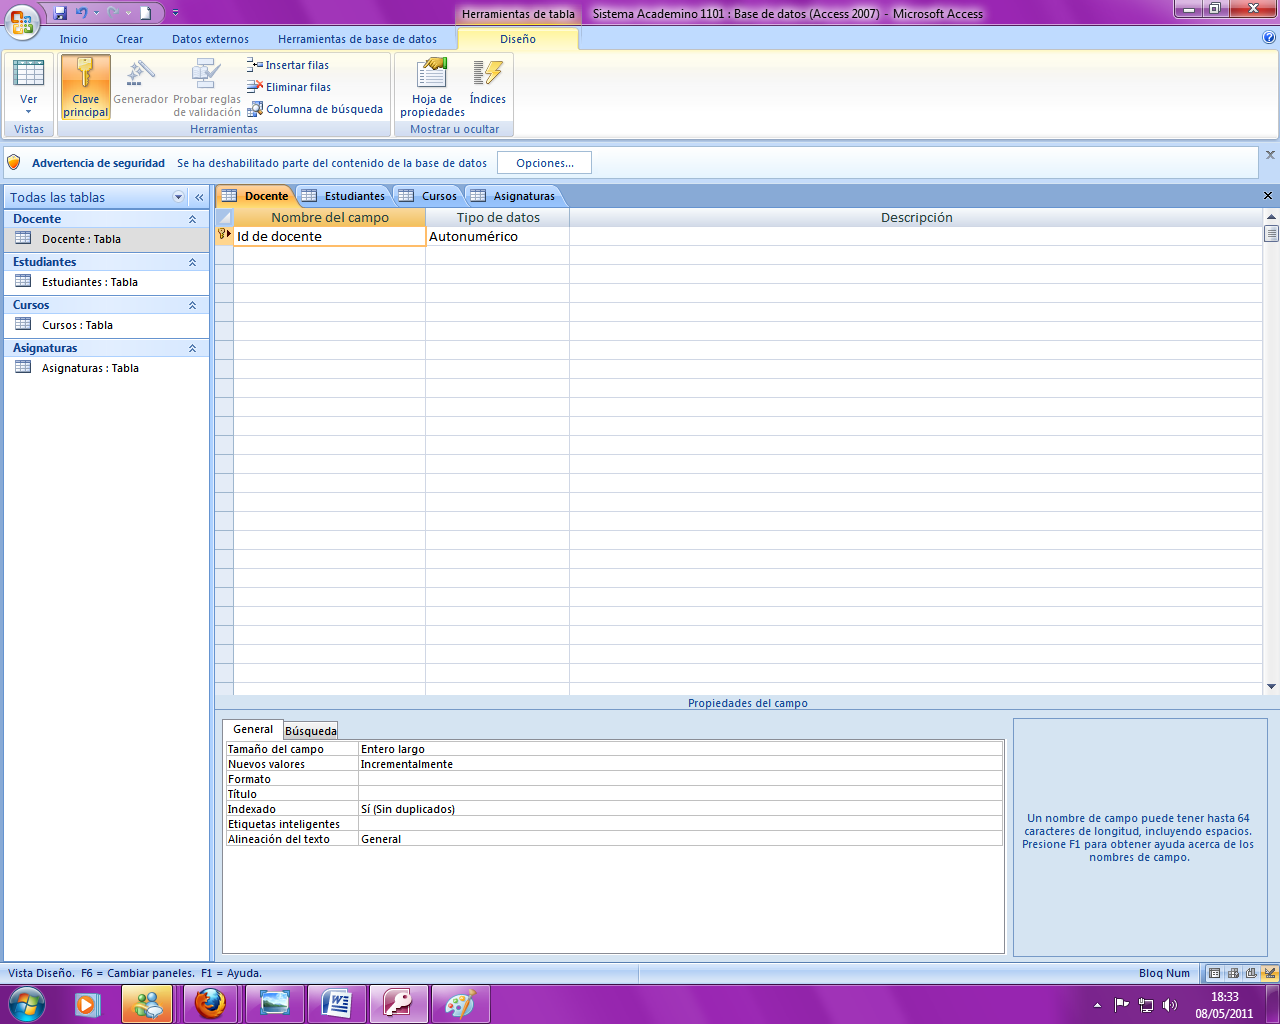Click the Id de docente field name
The height and width of the screenshot is (1024, 1280).
(x=329, y=237)
